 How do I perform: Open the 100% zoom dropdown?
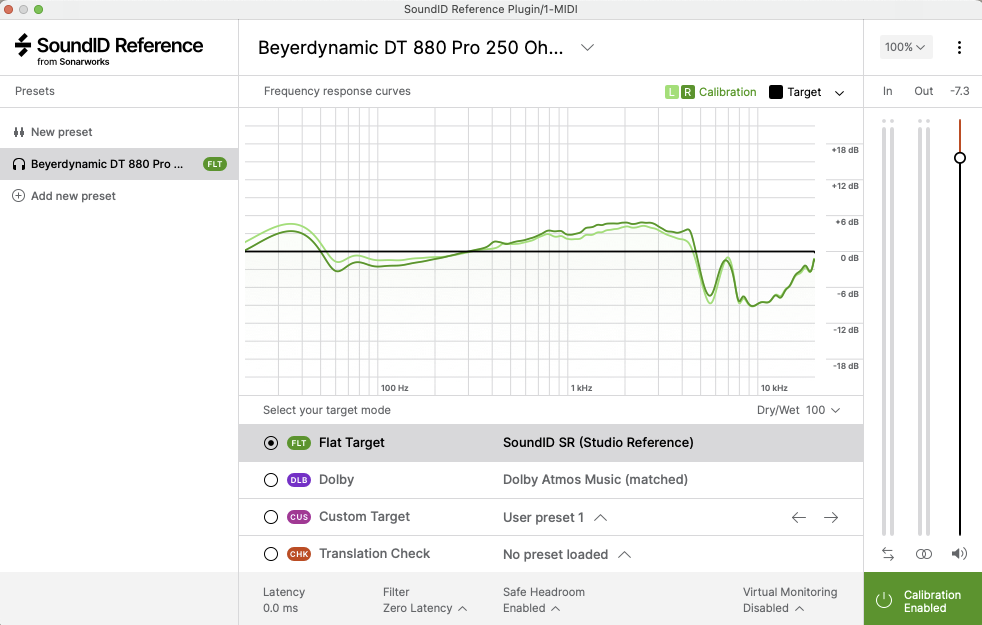click(x=906, y=47)
